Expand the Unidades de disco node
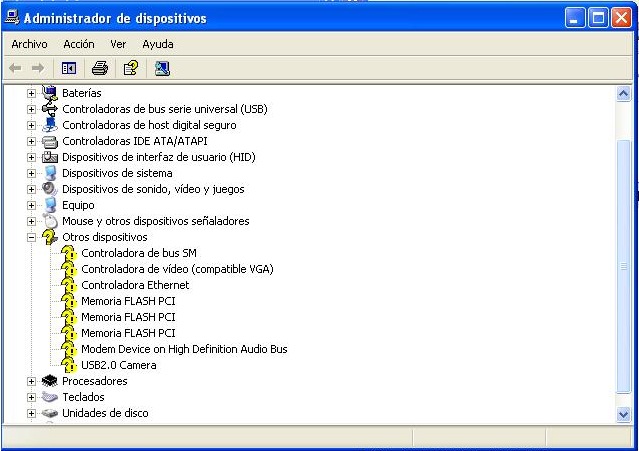Image resolution: width=639 pixels, height=451 pixels. tap(31, 414)
